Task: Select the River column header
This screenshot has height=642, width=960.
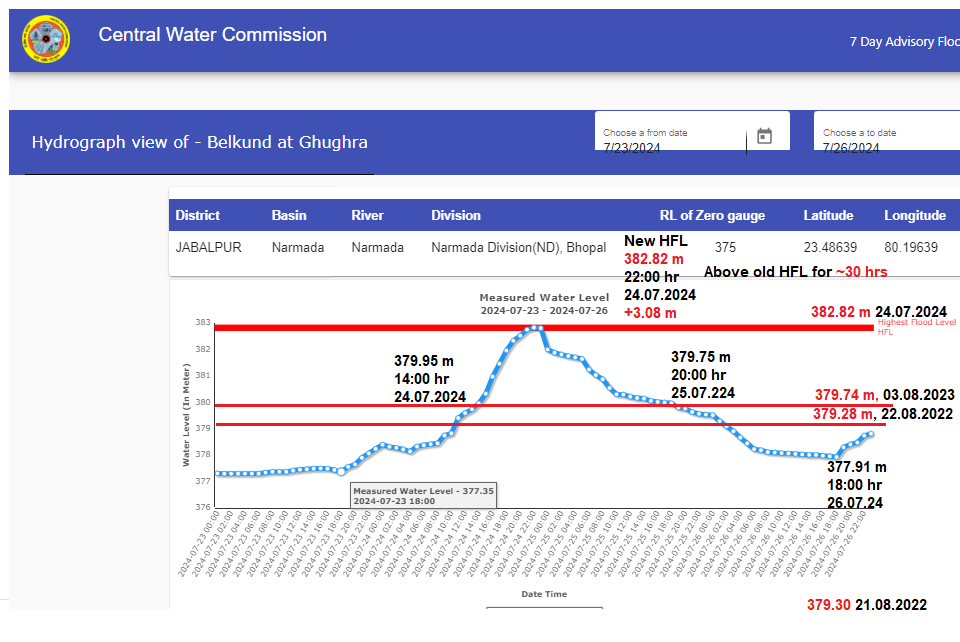Action: tap(368, 215)
